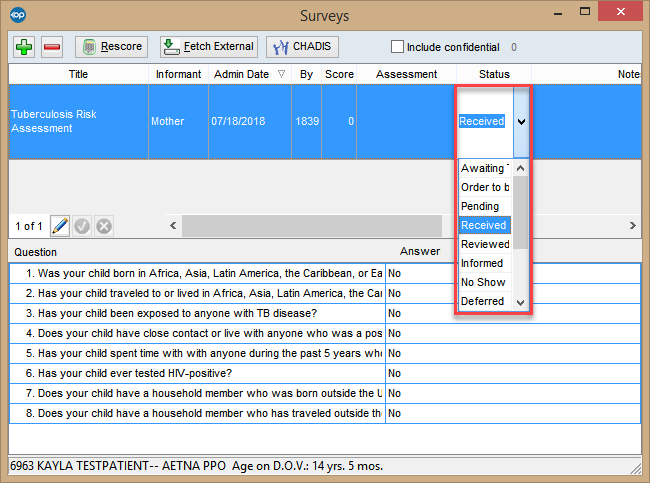Select Order to b option in status list
650x483 pixels.
[x=485, y=187]
